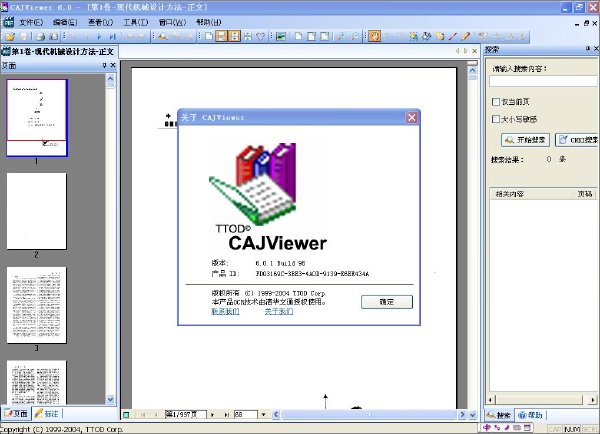This screenshot has height=434, width=600.
Task: Select page 1 thumbnail
Action: click(37, 117)
